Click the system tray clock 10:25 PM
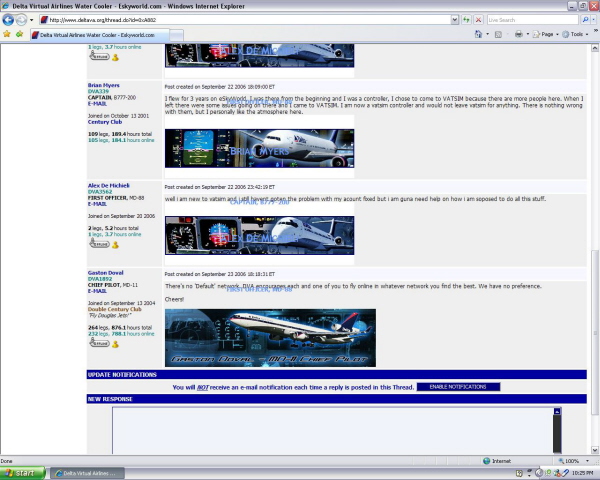The image size is (600, 480). pos(582,473)
